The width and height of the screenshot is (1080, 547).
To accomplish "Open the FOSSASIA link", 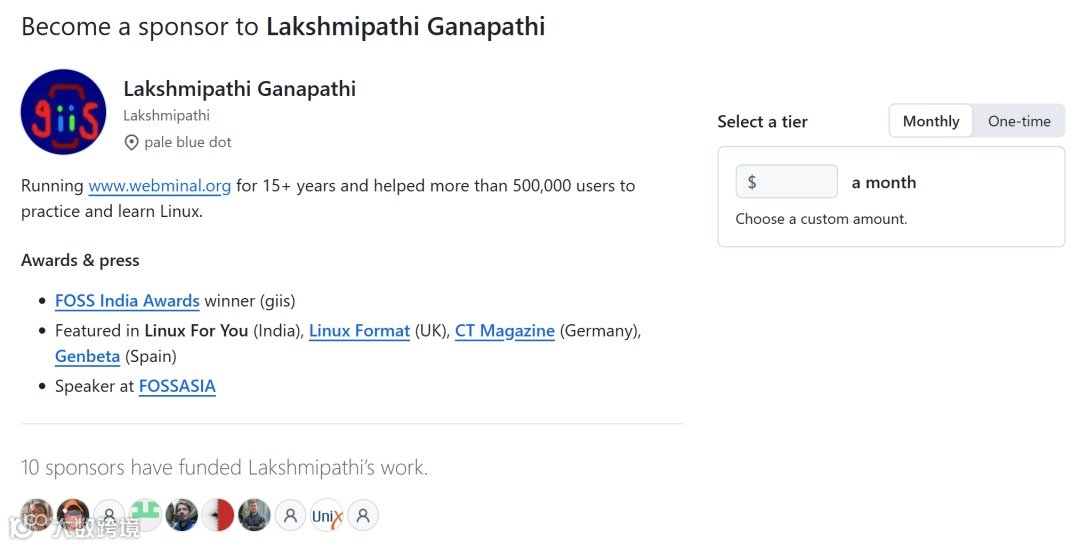I will (x=177, y=386).
